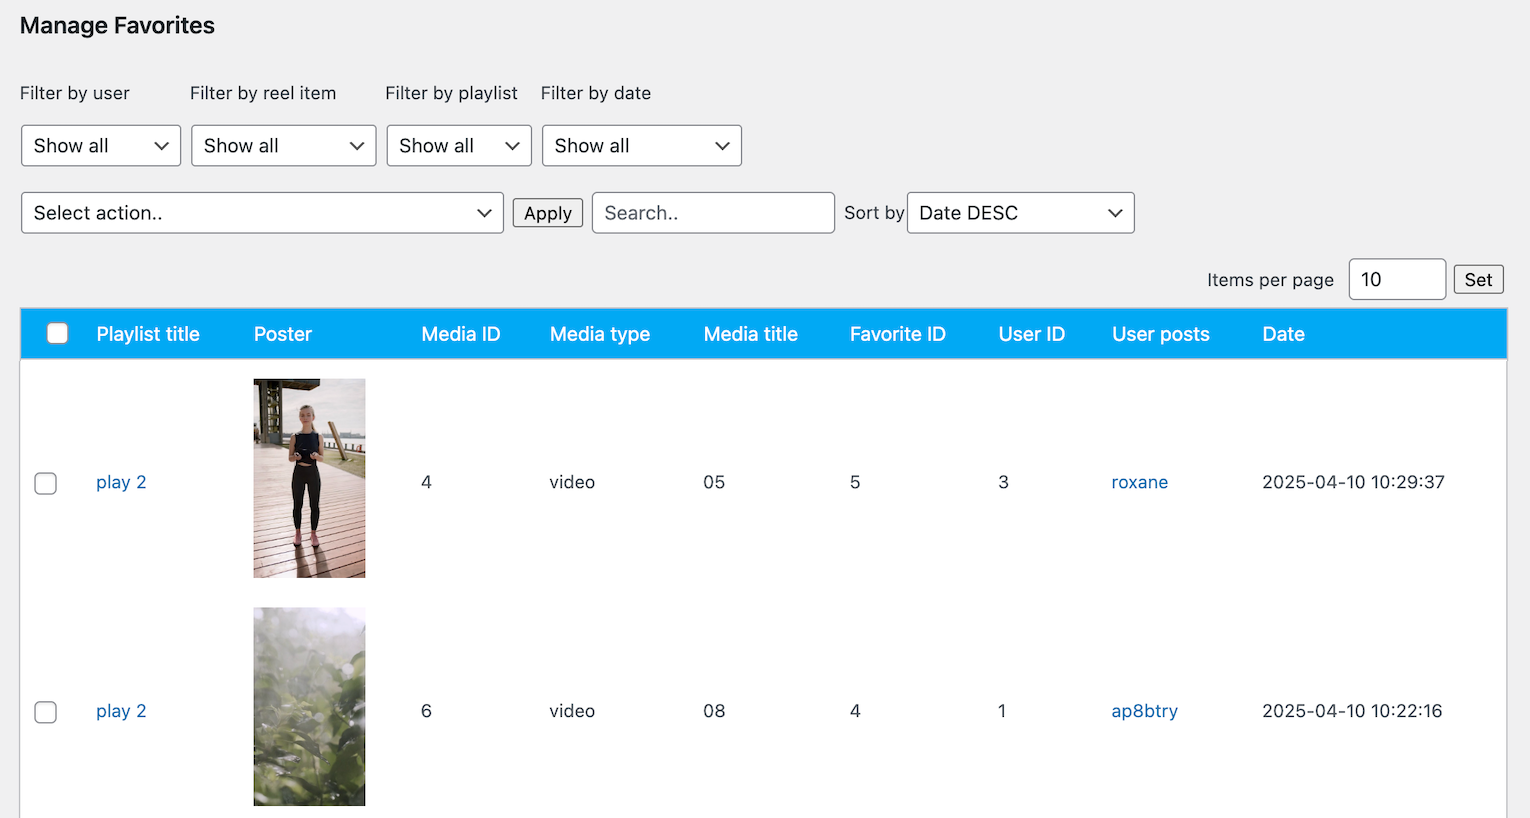Viewport: 1530px width, 818px height.
Task: Open the play 2 link in first row
Action: [x=121, y=482]
